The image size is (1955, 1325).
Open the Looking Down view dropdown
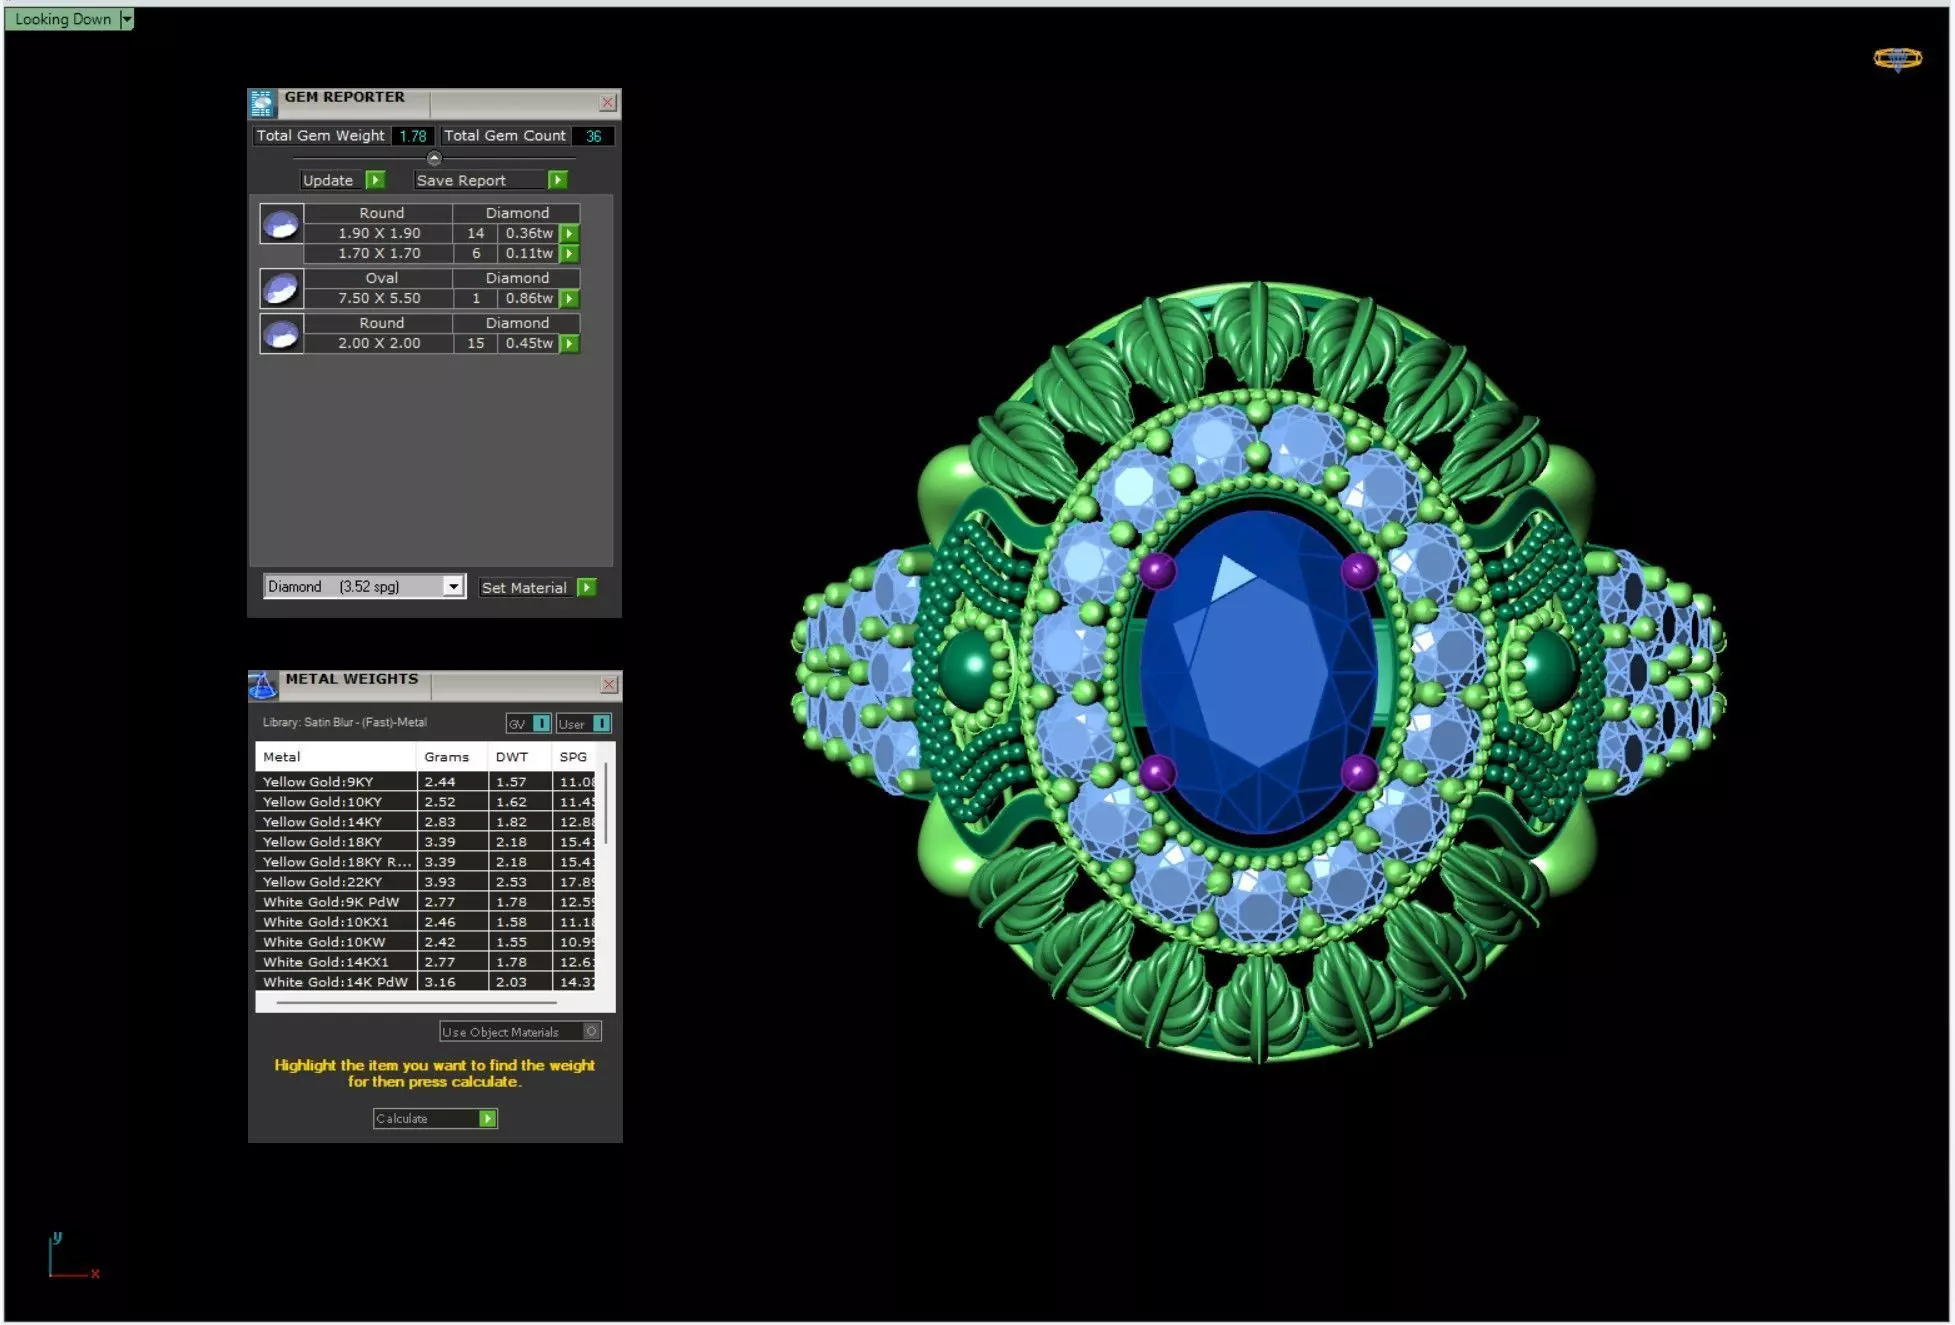pyautogui.click(x=126, y=19)
